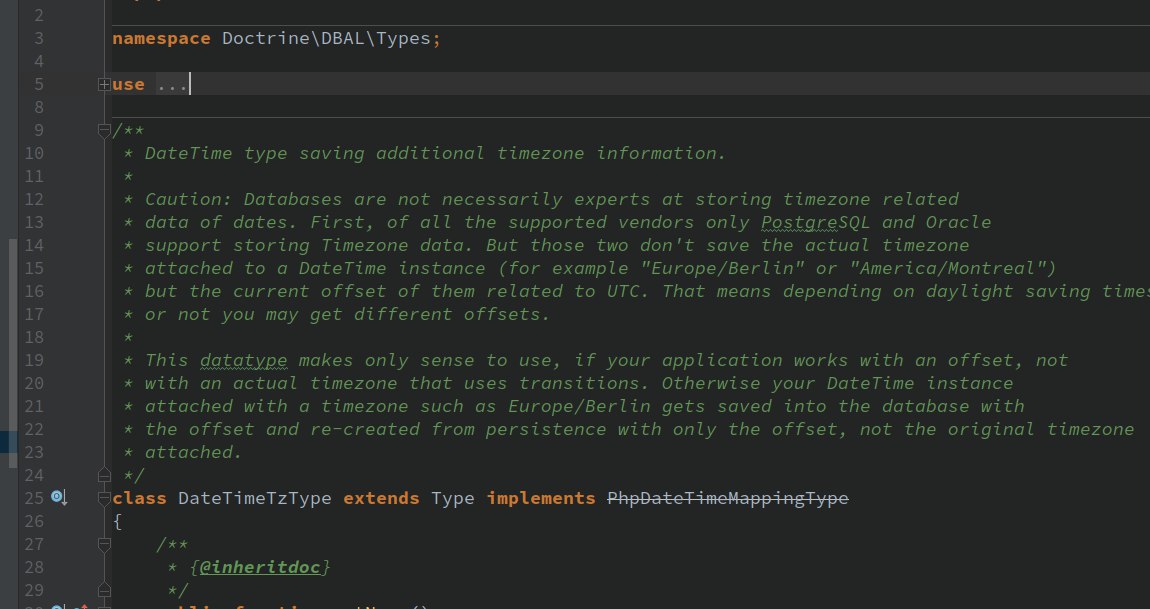Click the 'class' keyword on line 25
Screen dimensions: 1150x609
pyautogui.click(x=139, y=498)
